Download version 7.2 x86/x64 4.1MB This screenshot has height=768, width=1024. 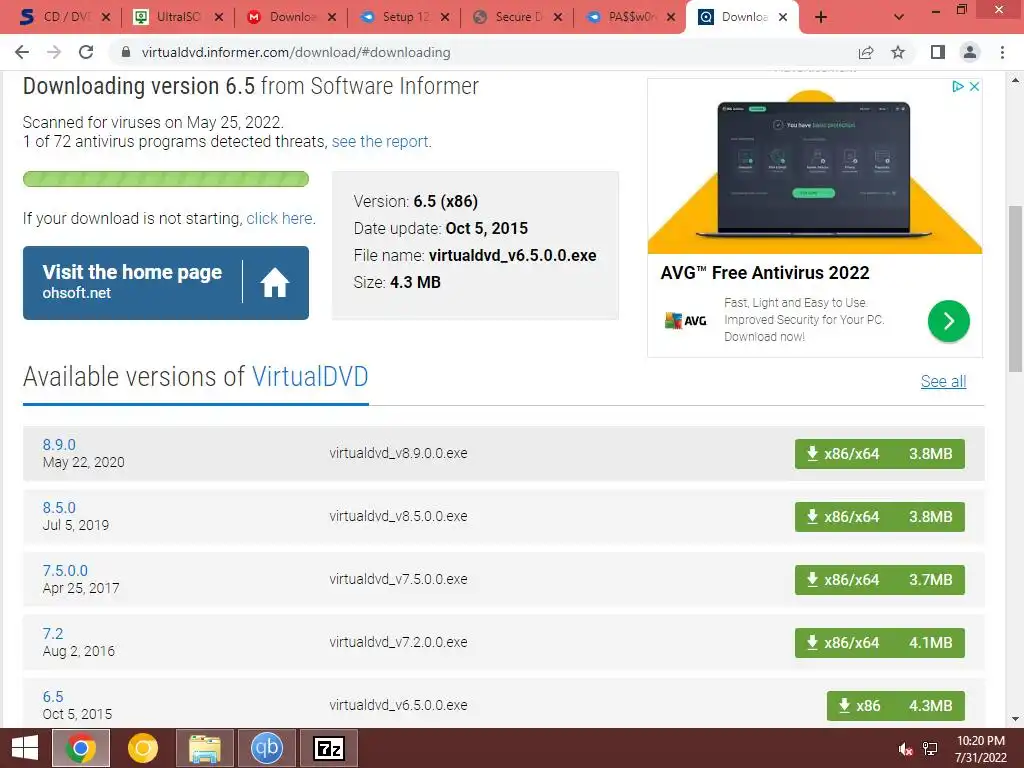(880, 643)
